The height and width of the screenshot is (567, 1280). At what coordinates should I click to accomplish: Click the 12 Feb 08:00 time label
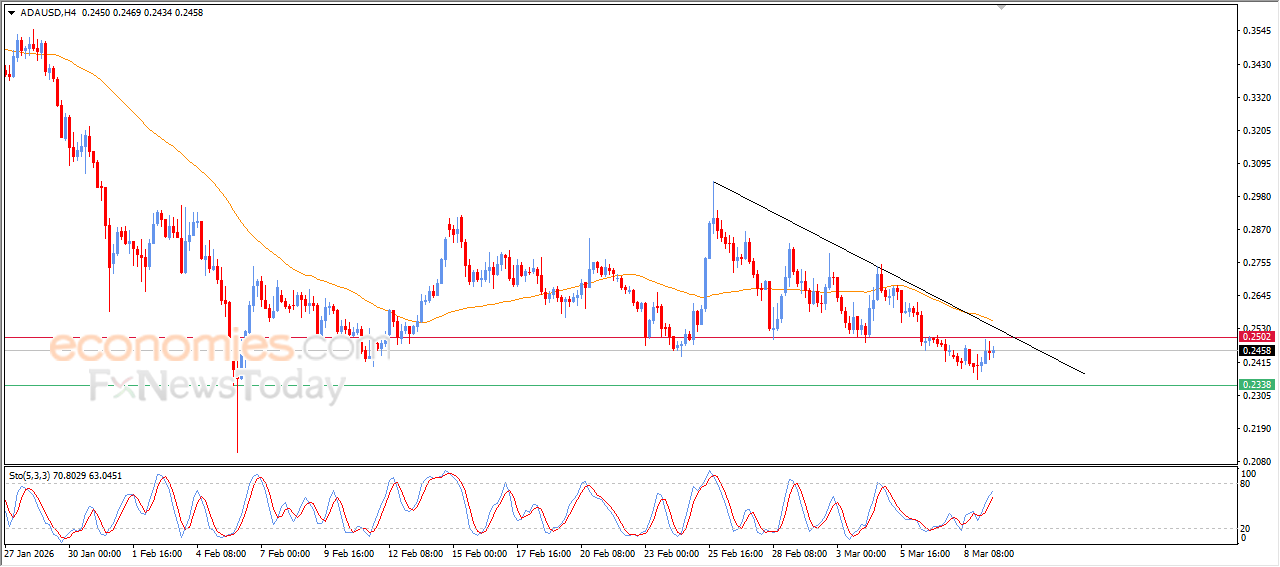[415, 553]
